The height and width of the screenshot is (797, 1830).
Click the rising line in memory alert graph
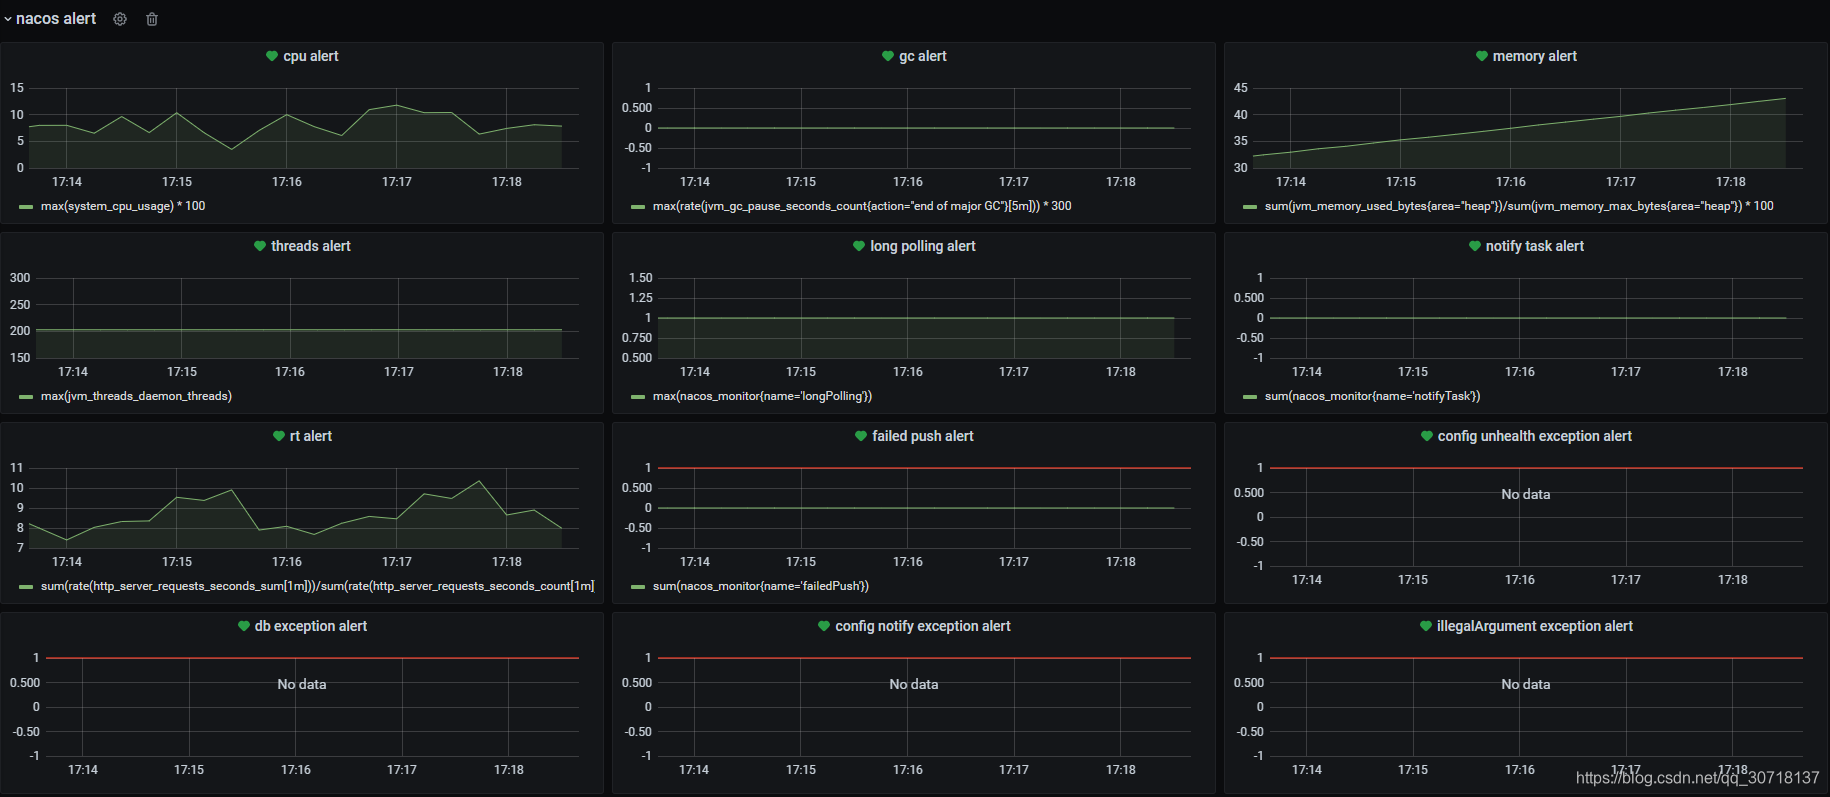pos(1519,127)
